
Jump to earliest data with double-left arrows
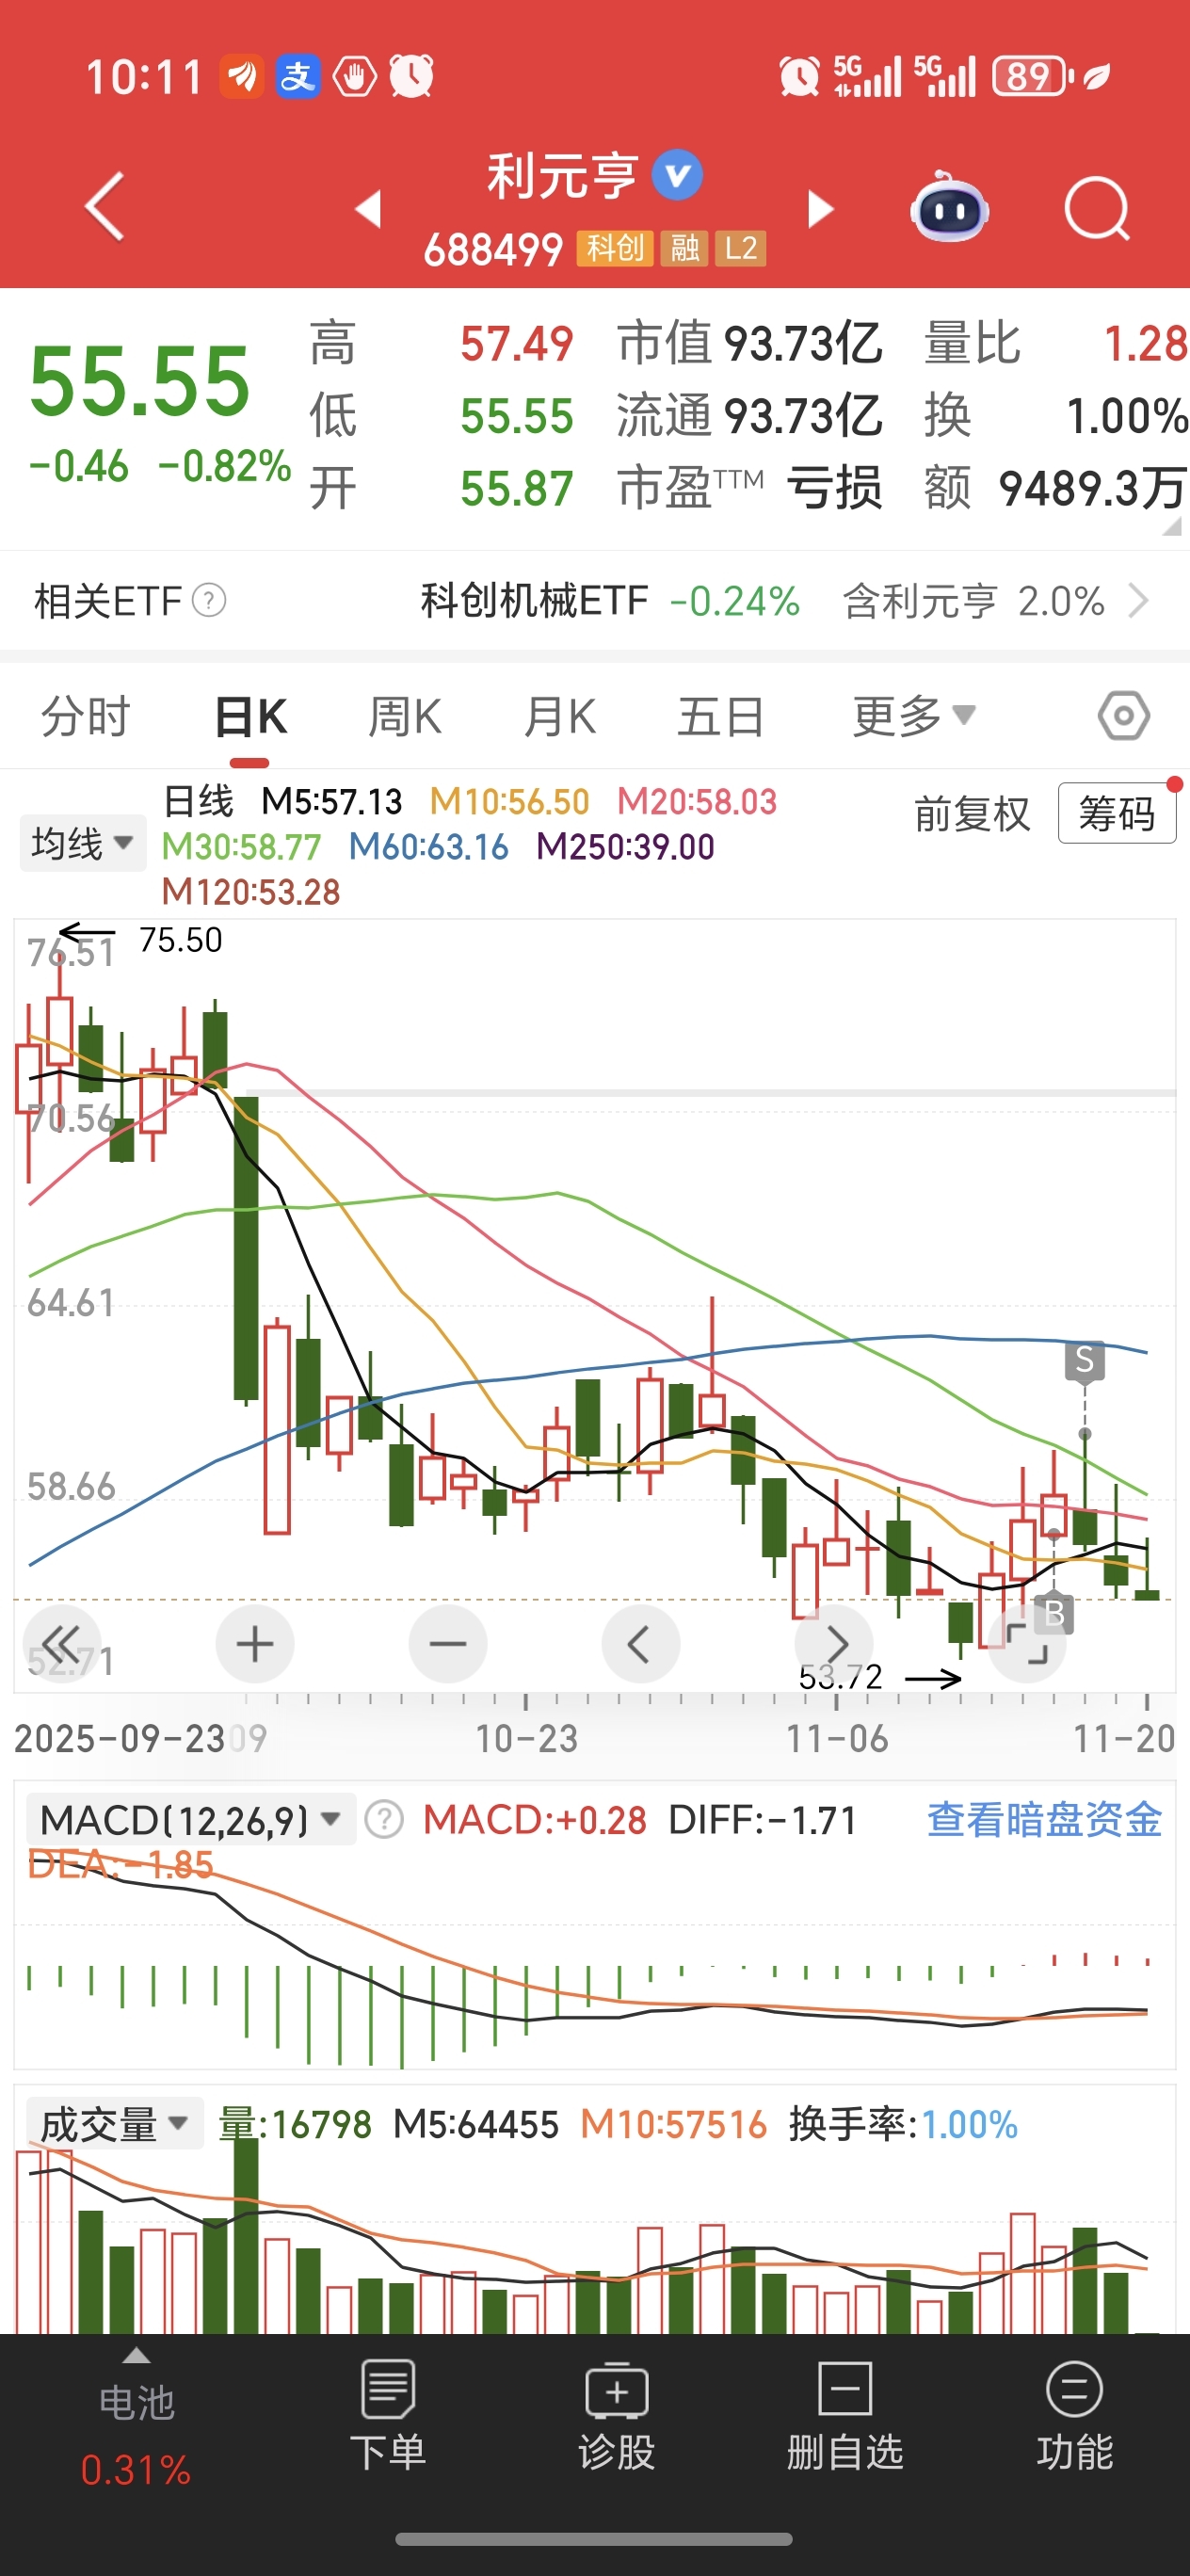point(61,1644)
